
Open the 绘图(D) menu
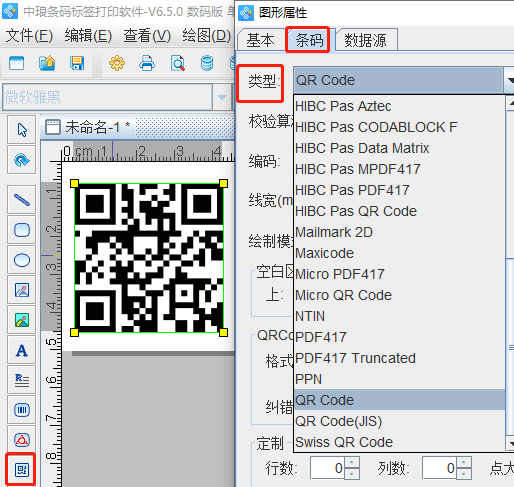coord(206,35)
